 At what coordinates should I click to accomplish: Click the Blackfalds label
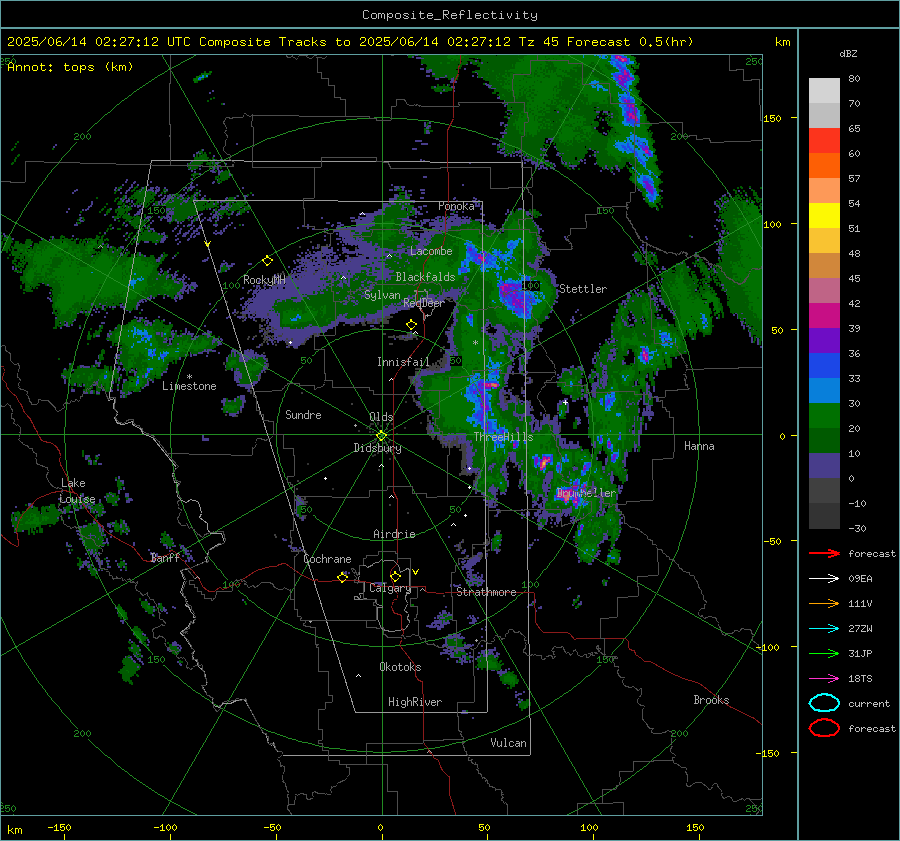tap(425, 277)
